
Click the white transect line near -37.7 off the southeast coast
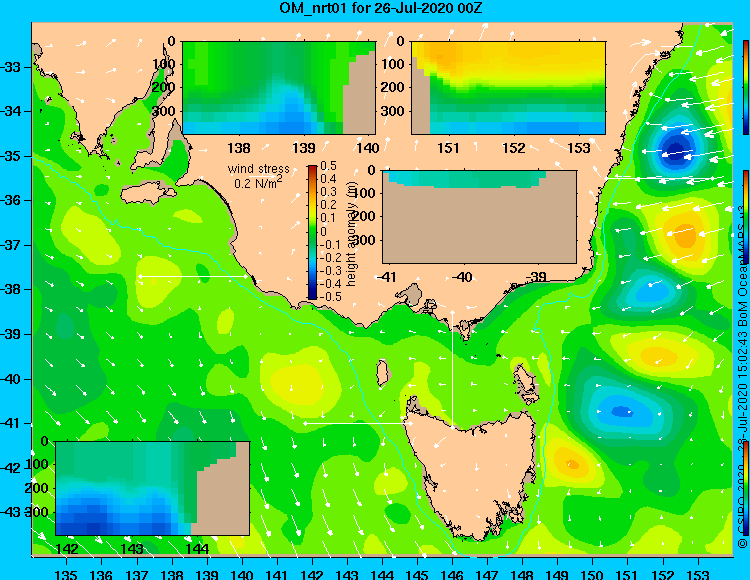tap(193, 276)
